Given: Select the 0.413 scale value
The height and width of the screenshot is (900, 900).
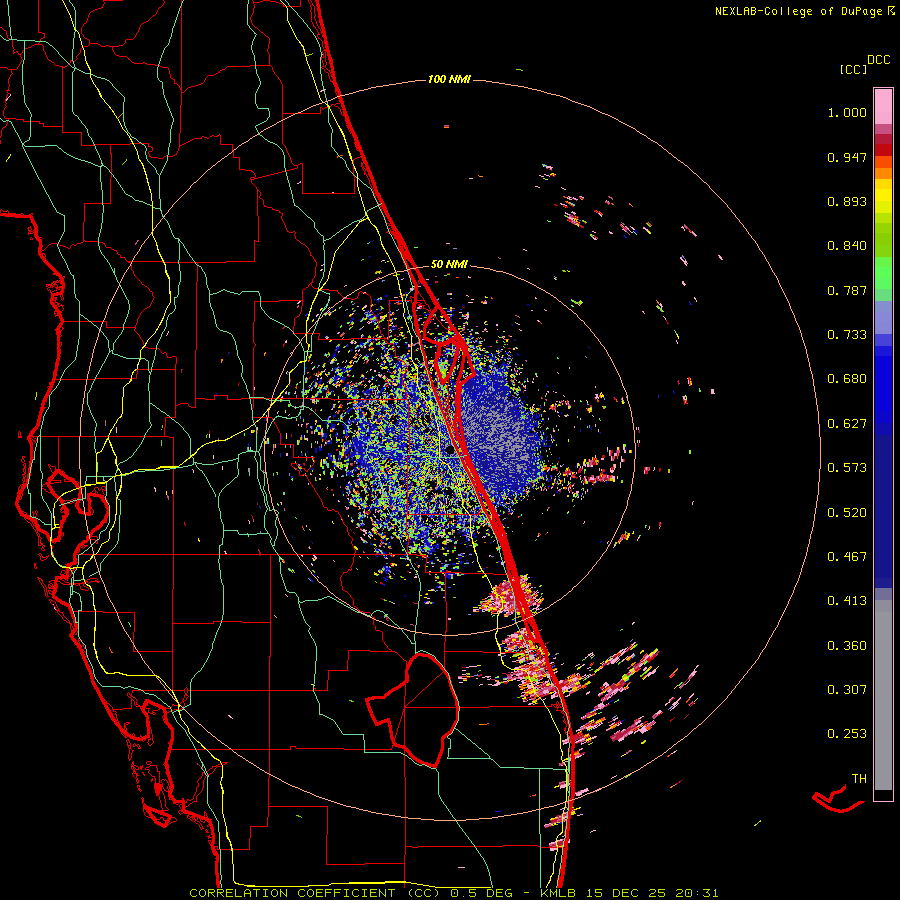Looking at the screenshot, I should pos(847,601).
